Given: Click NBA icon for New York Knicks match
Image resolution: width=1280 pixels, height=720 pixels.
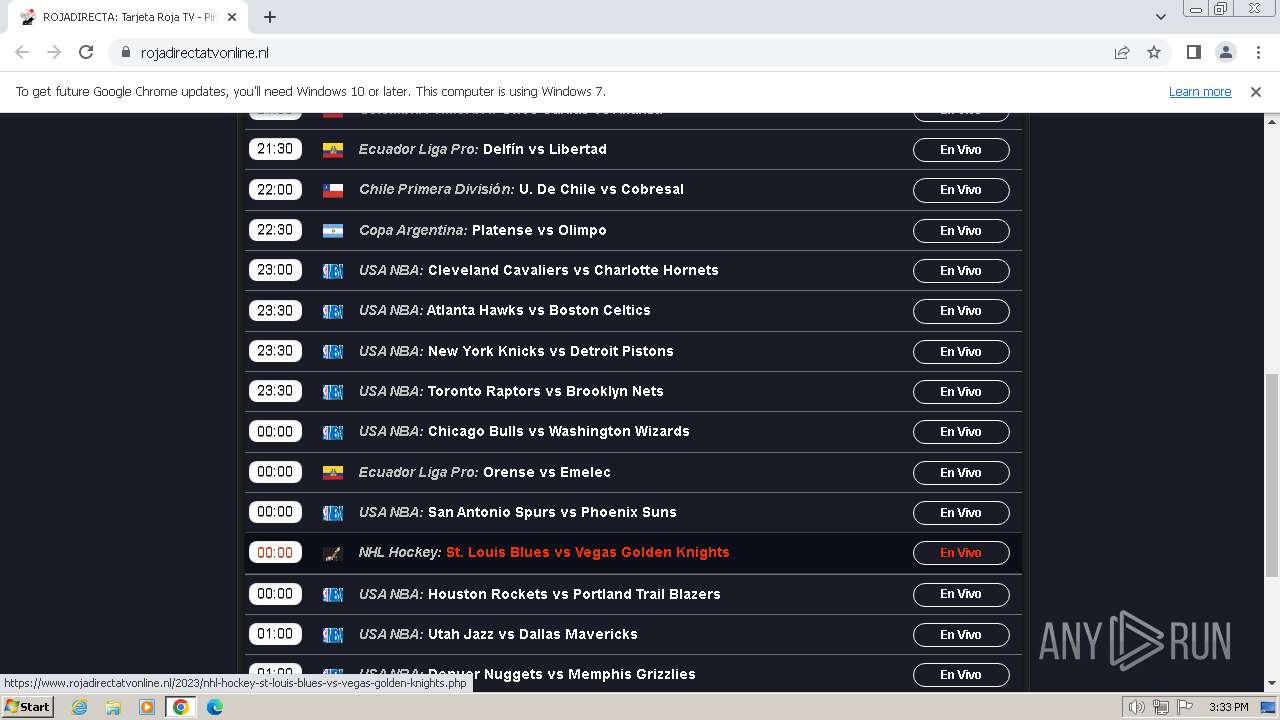Looking at the screenshot, I should click(x=333, y=352).
